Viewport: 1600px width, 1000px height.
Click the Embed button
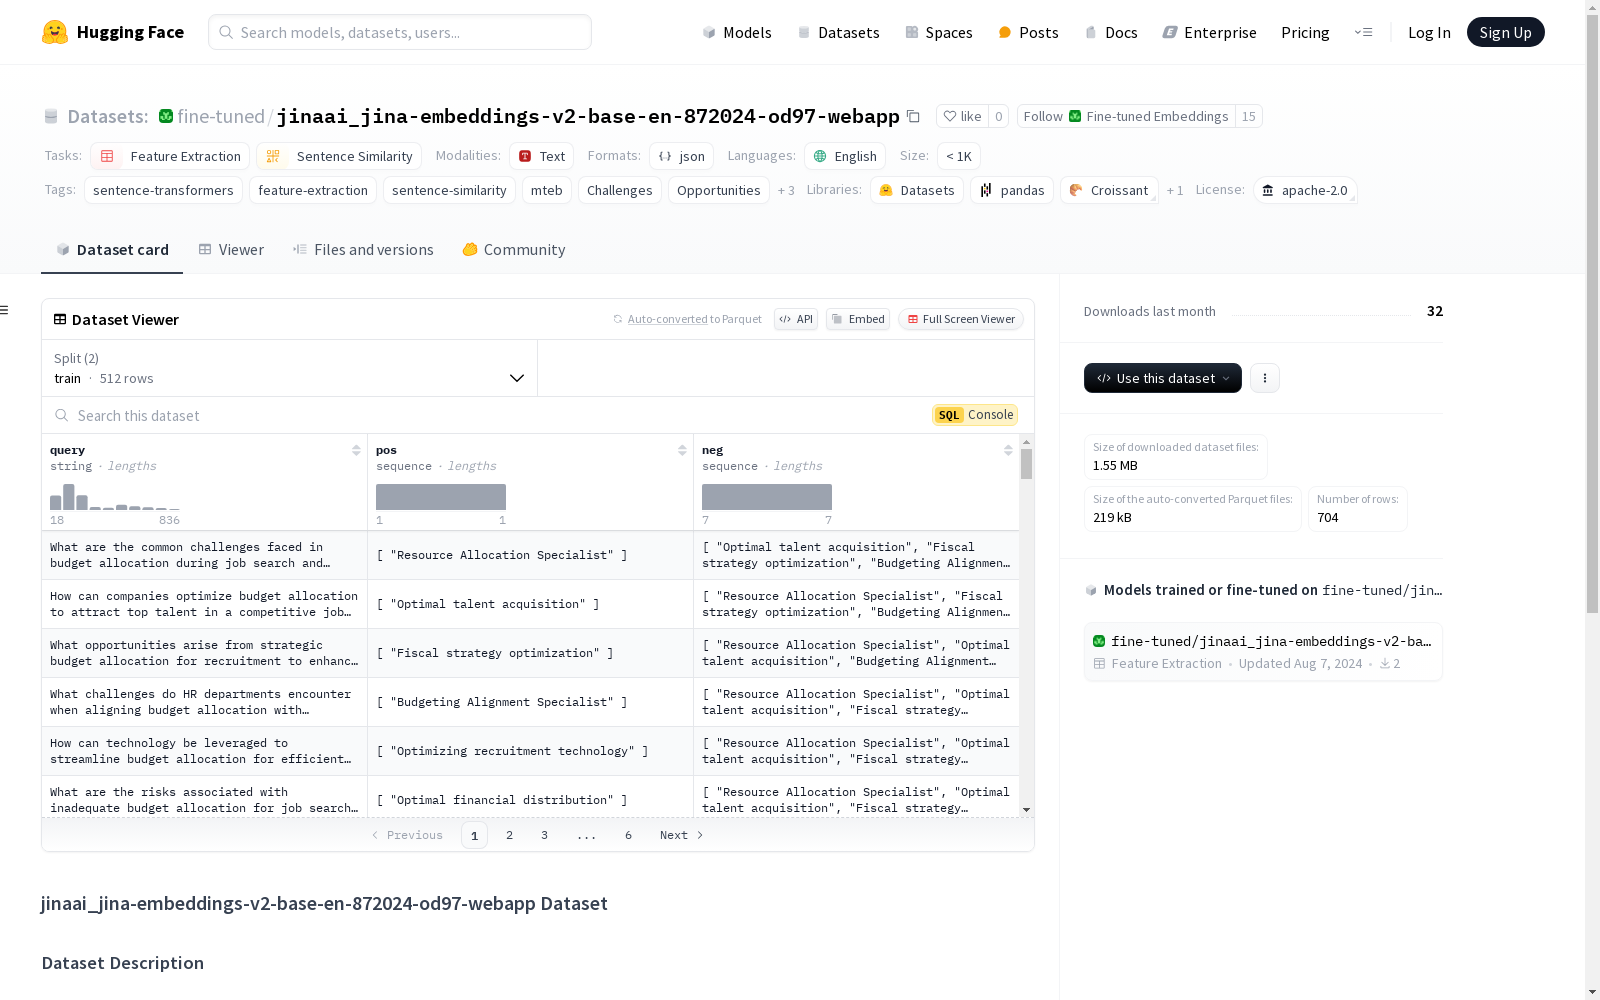click(x=858, y=319)
